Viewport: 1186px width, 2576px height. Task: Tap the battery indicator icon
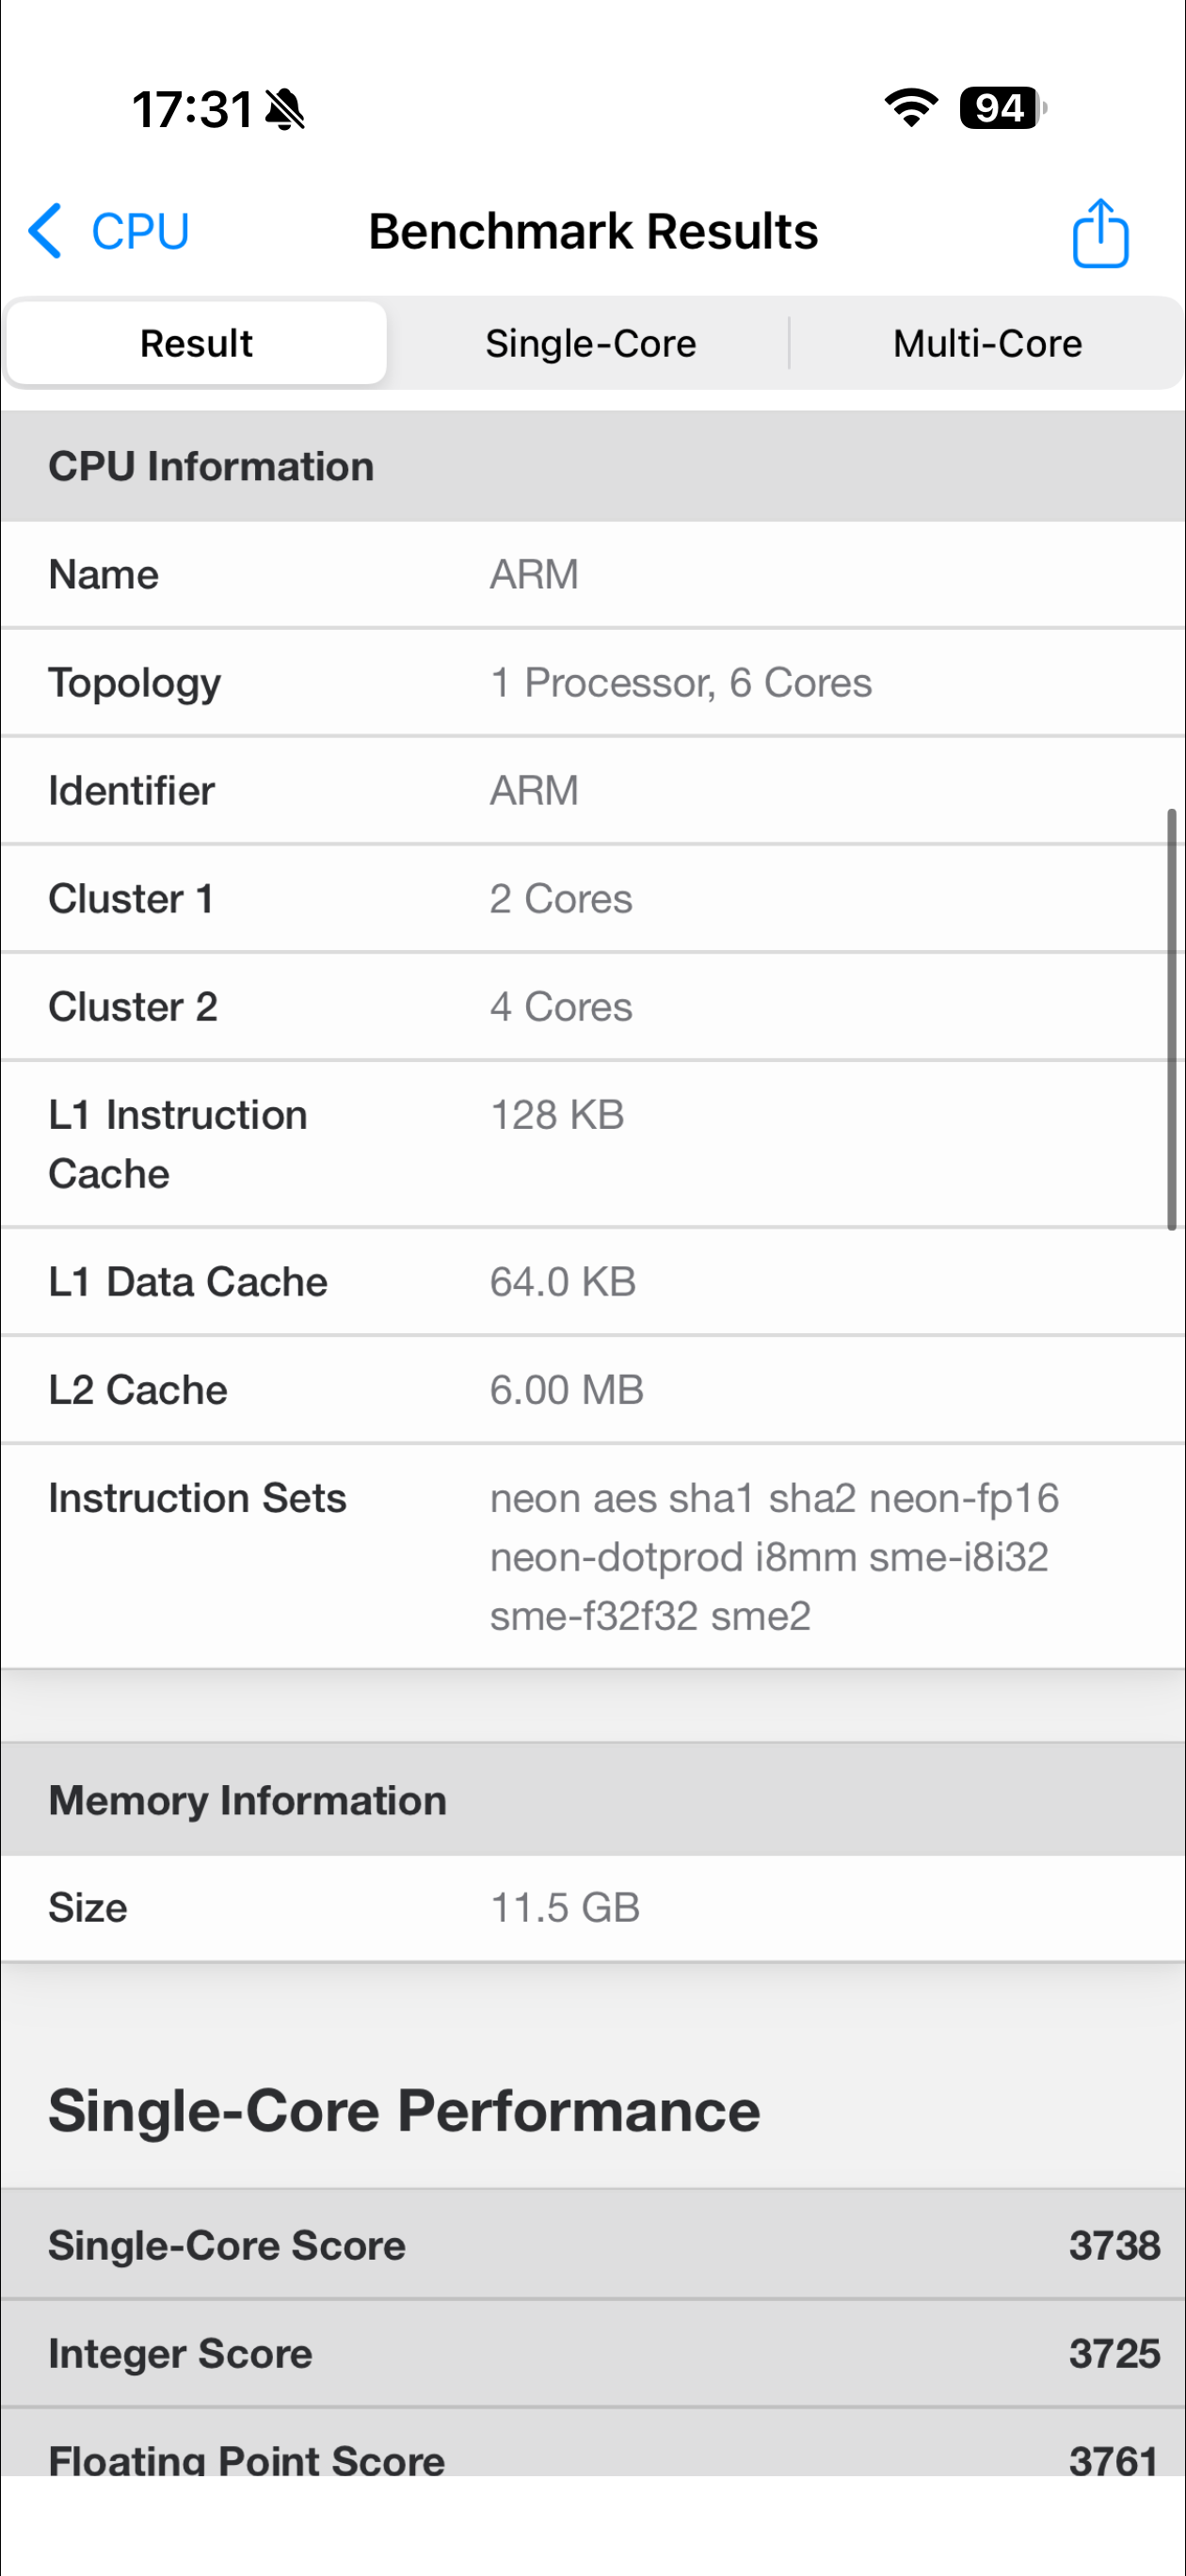pos(1001,108)
